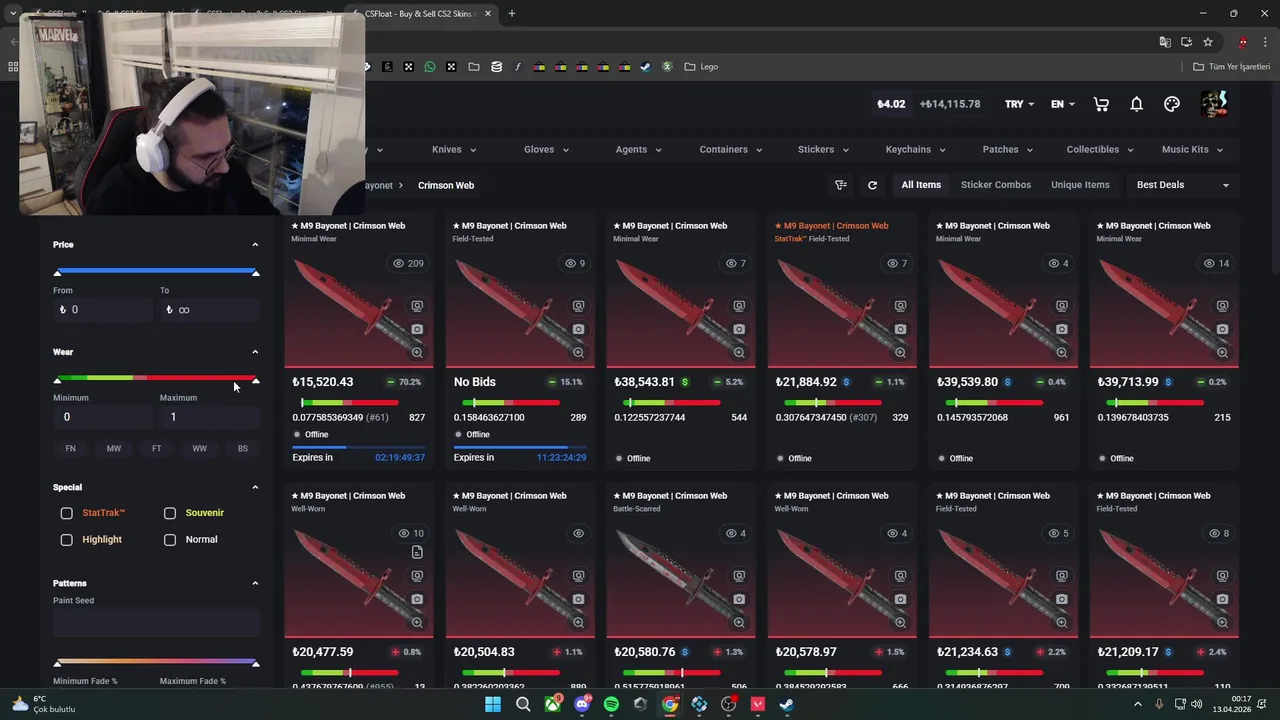
Task: Click the zoom magnifier on the No Bids card
Action: click(578, 352)
